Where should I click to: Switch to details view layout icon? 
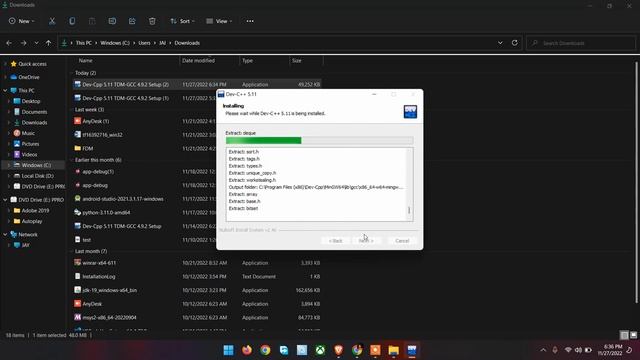click(624, 335)
